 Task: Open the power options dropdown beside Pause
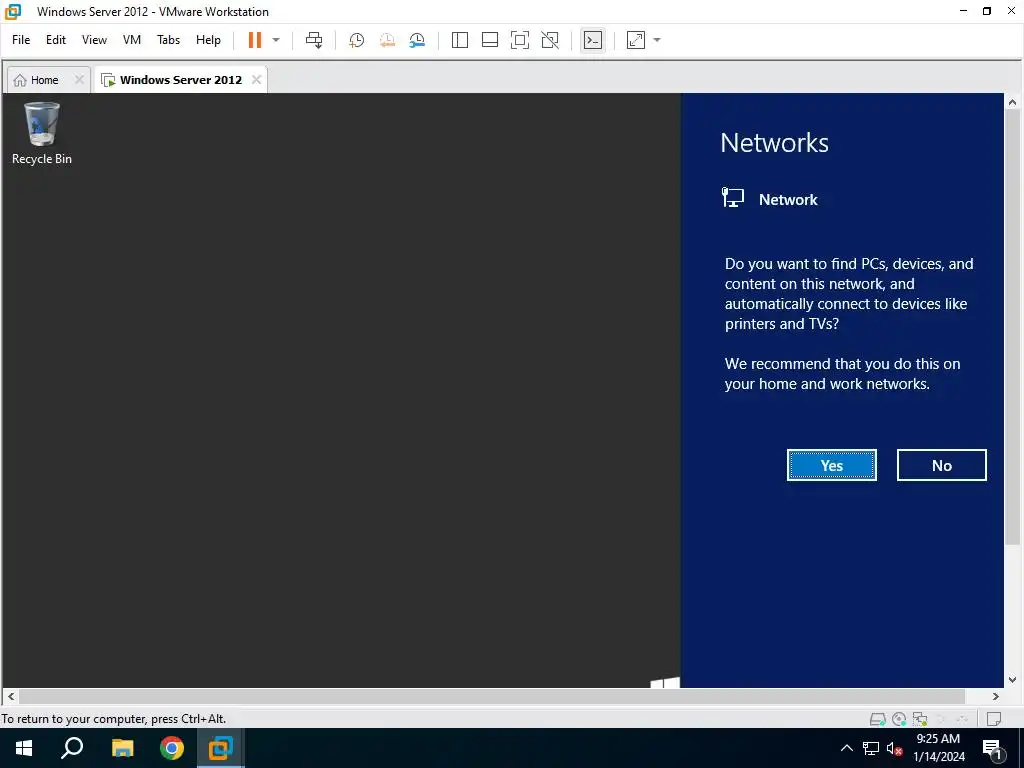pyautogui.click(x=276, y=40)
